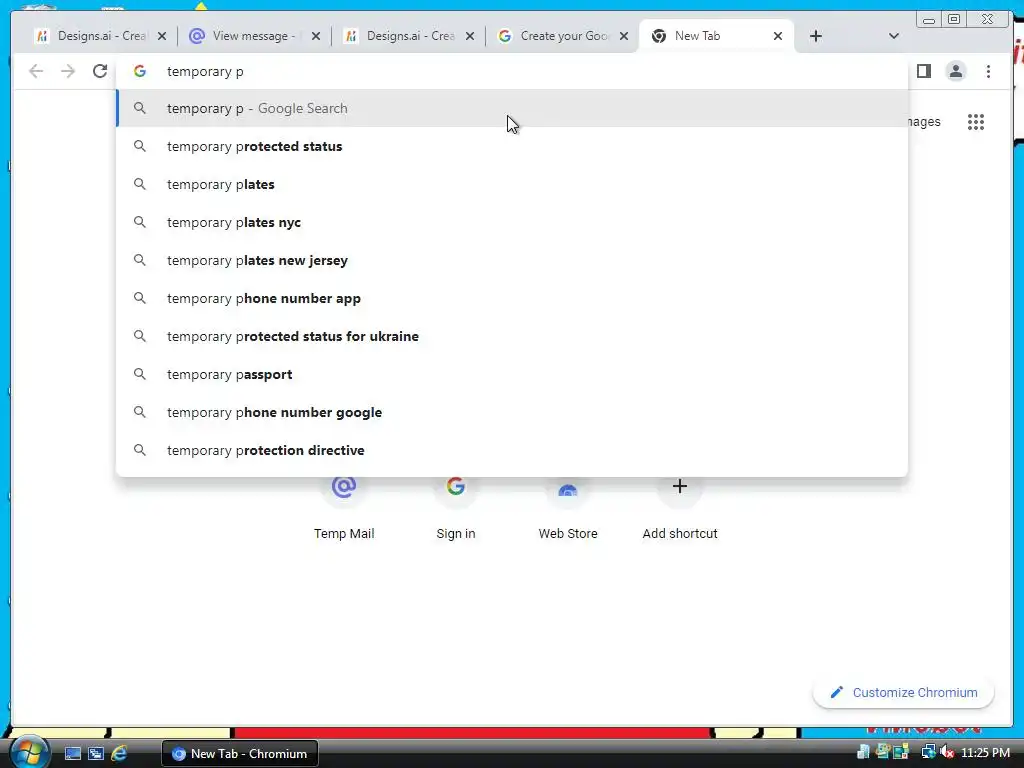The height and width of the screenshot is (768, 1024).
Task: Choose suggestion 'temporary phone number app'
Action: [512, 298]
